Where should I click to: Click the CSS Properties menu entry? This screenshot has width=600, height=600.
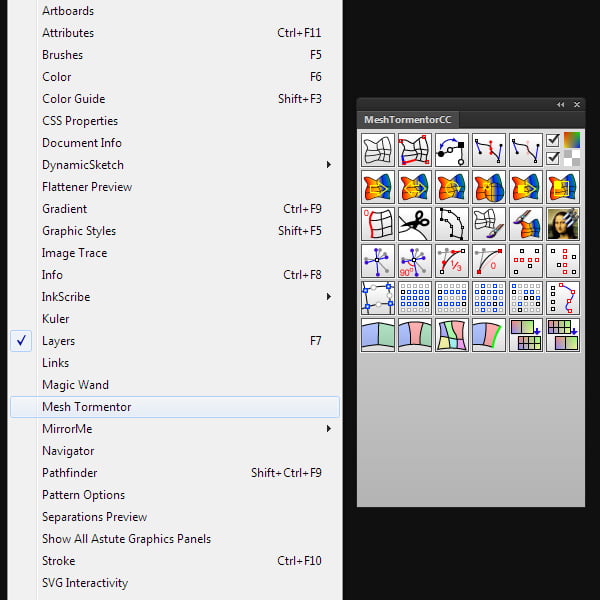point(175,121)
